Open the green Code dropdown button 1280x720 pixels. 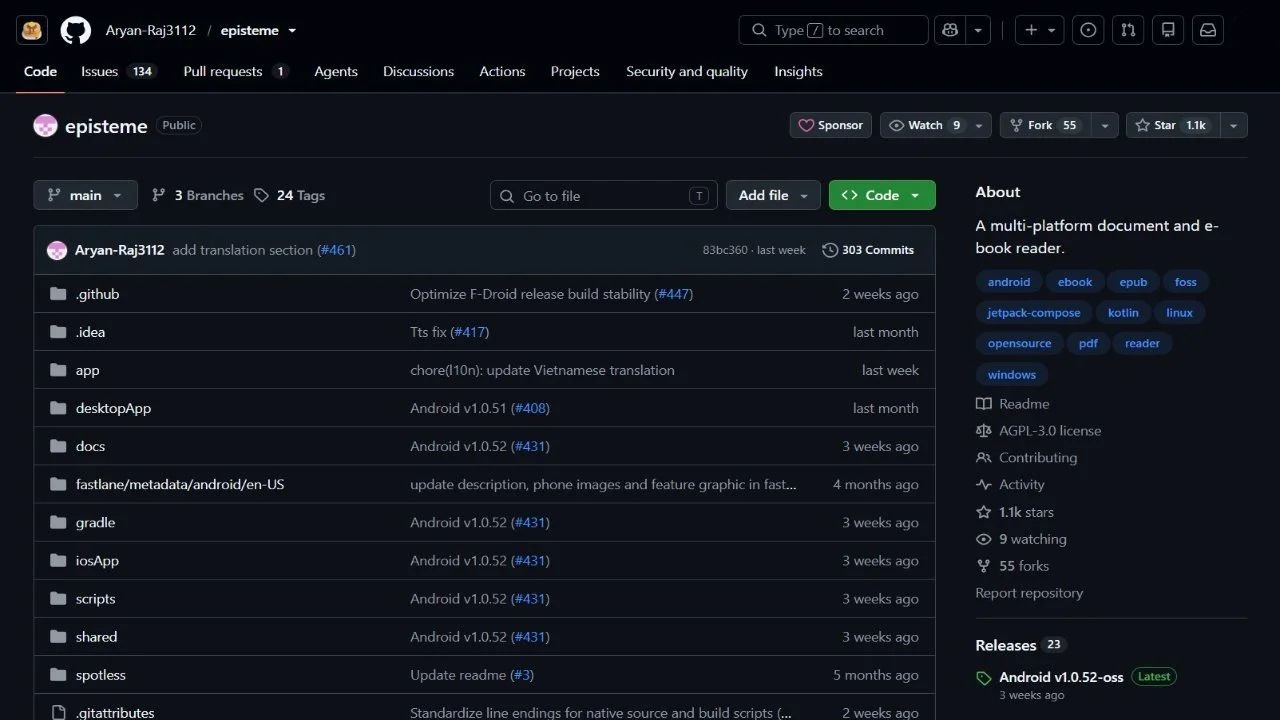pyautogui.click(x=882, y=195)
